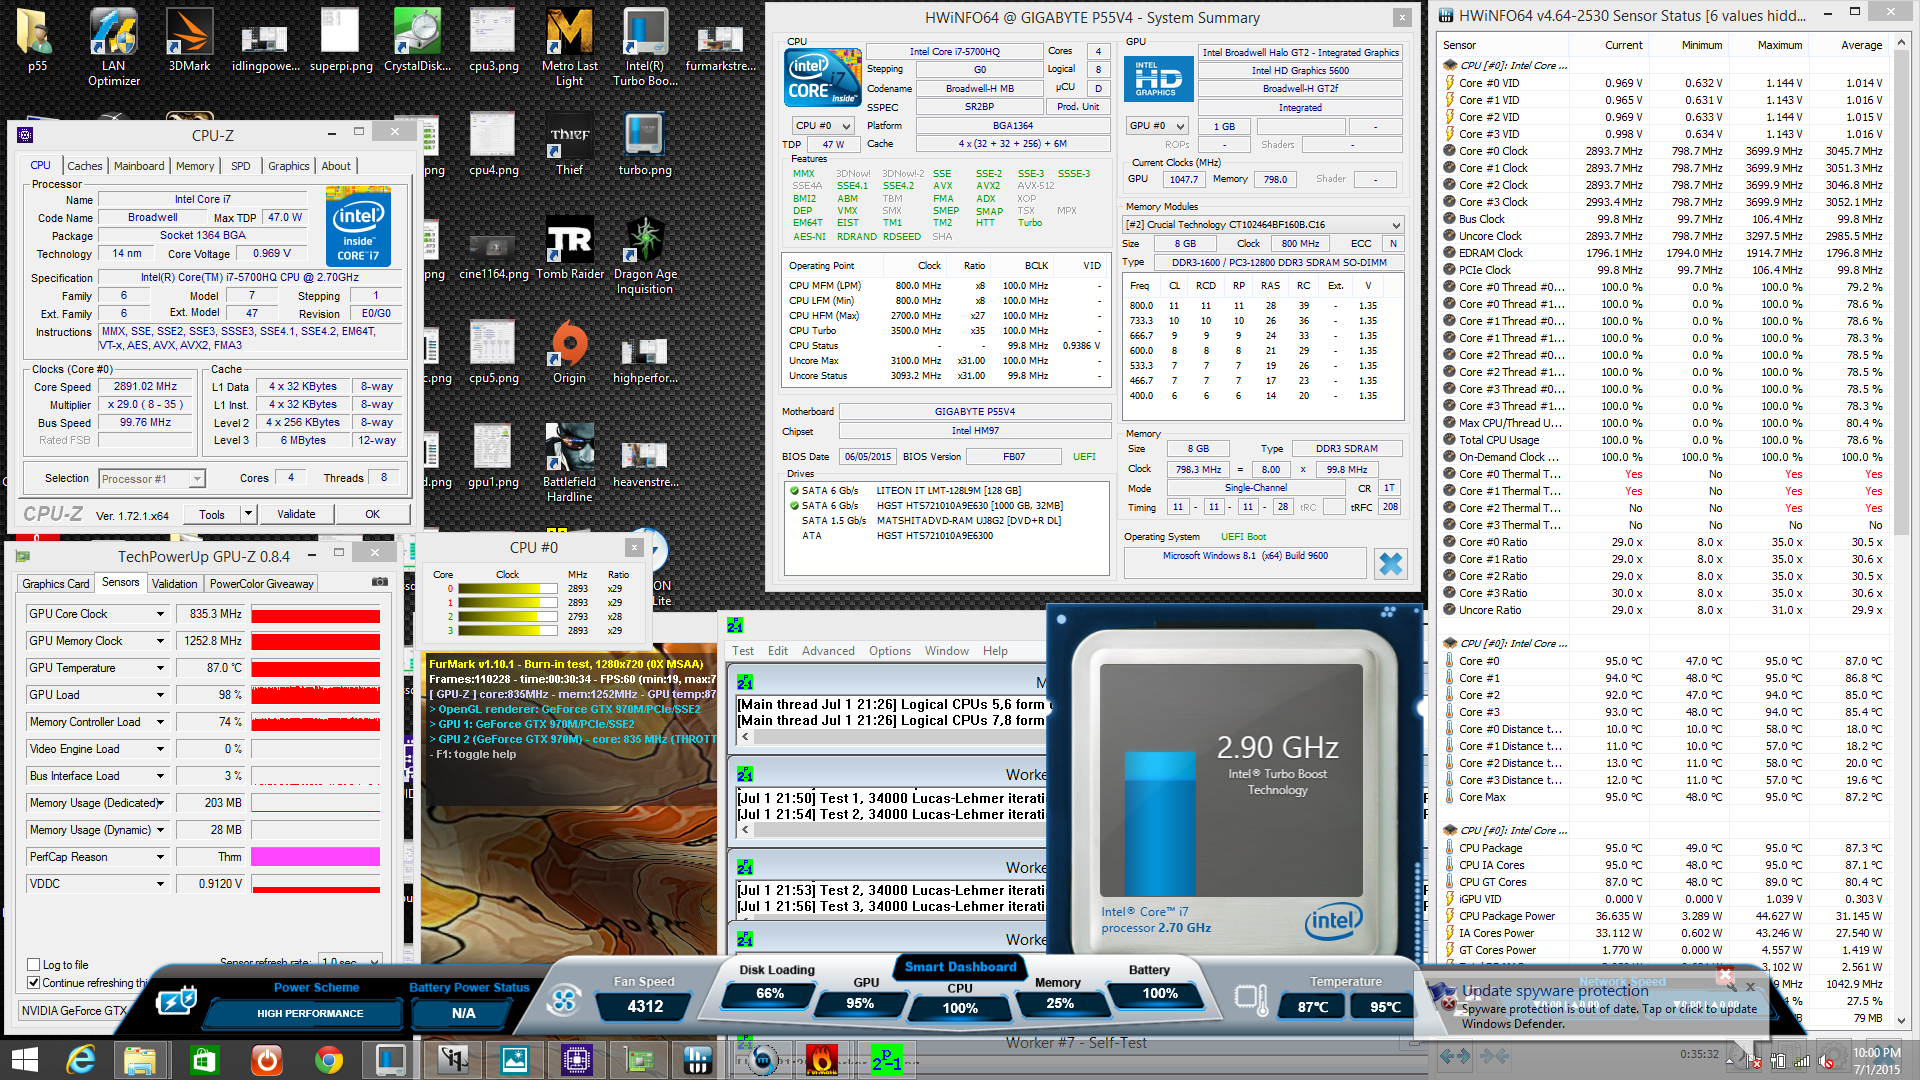Click HWiNFO expand arrows icon at bottom
Viewport: 1920px width, 1080px height.
1455,1056
